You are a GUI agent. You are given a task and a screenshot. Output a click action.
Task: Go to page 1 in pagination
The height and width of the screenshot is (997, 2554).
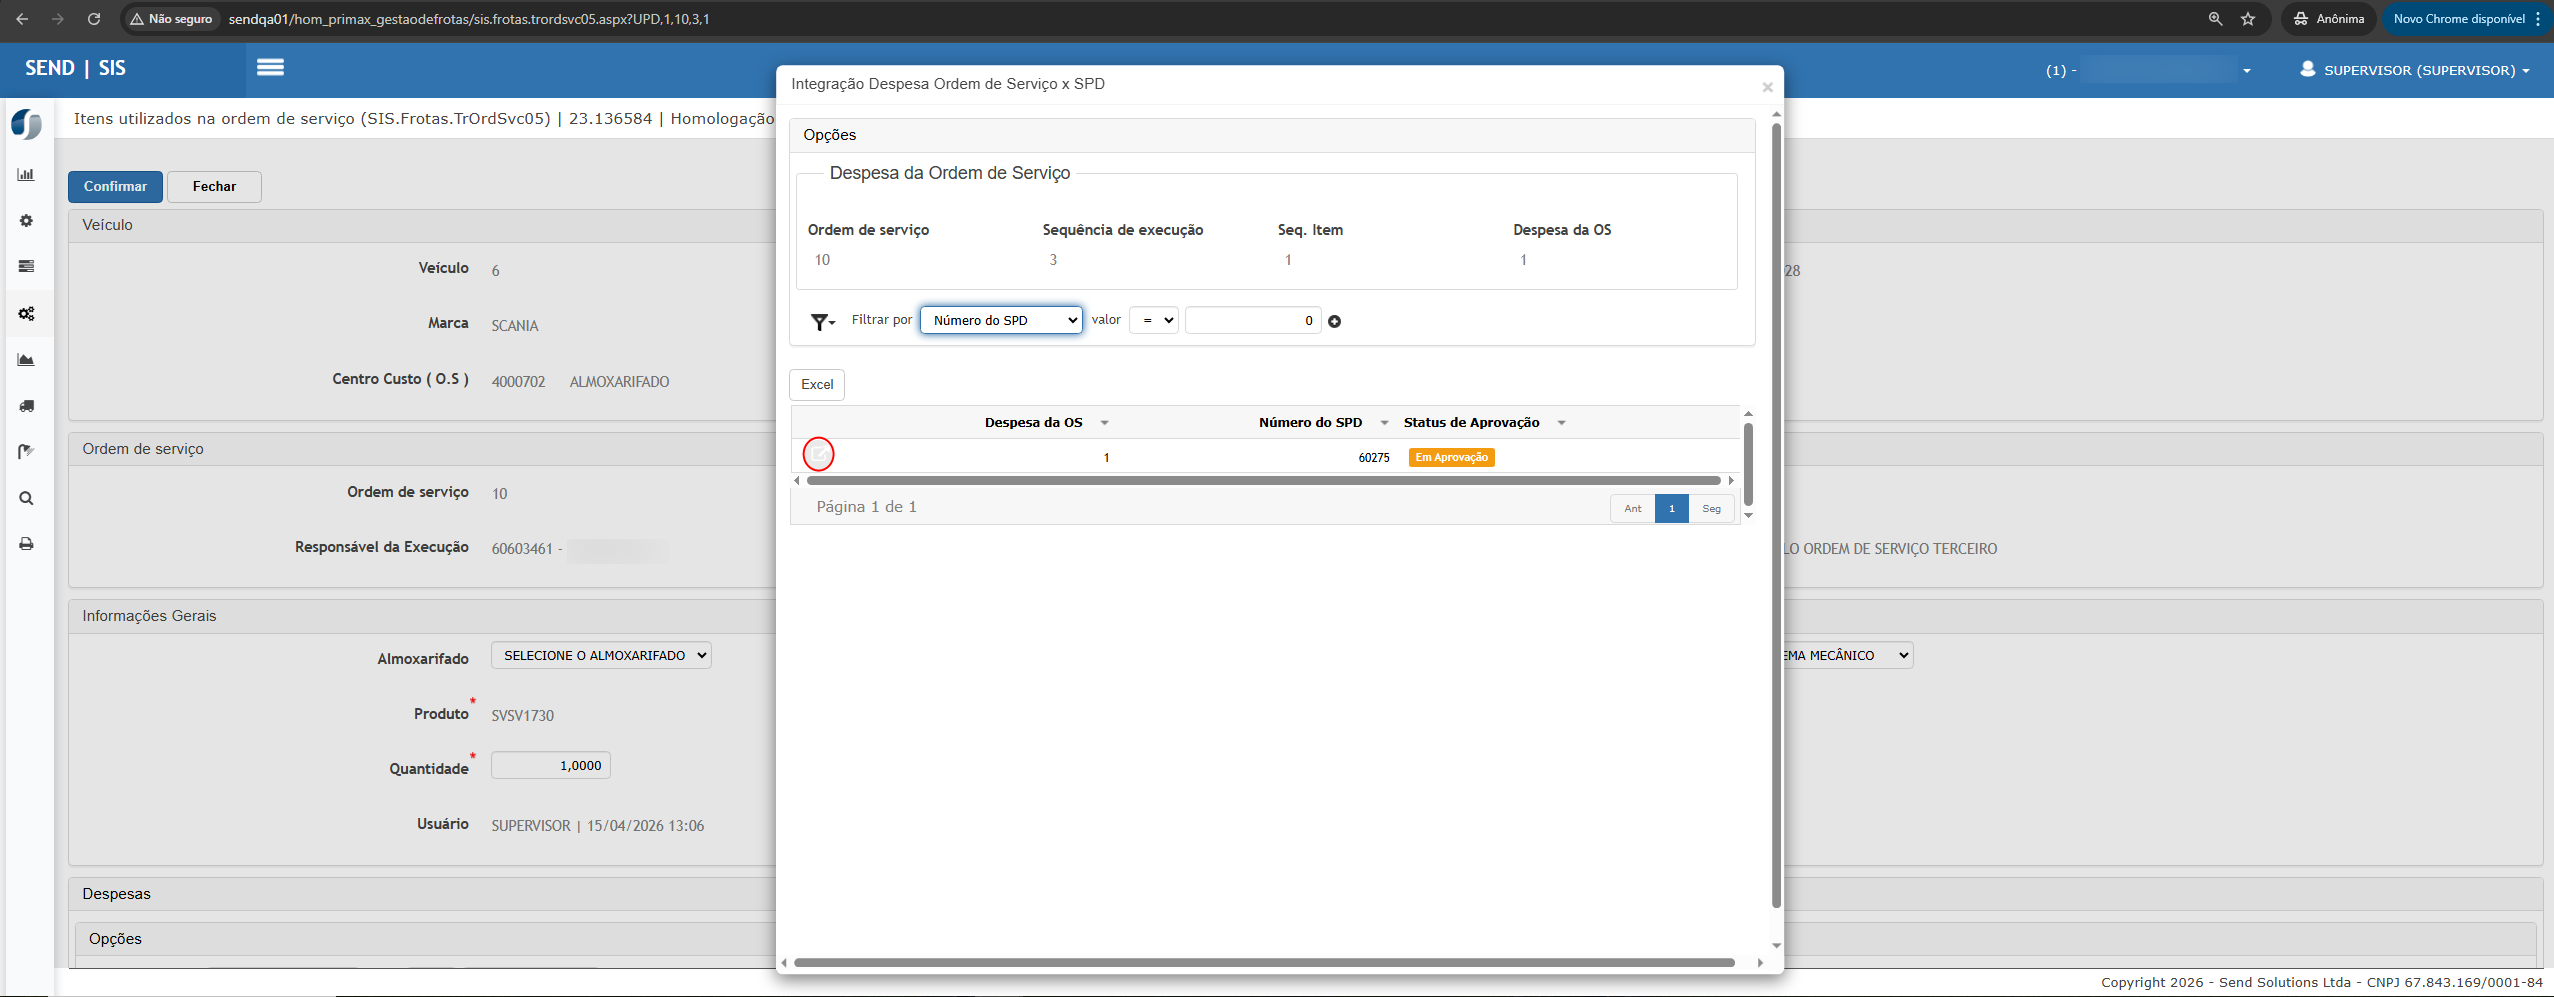[x=1671, y=508]
